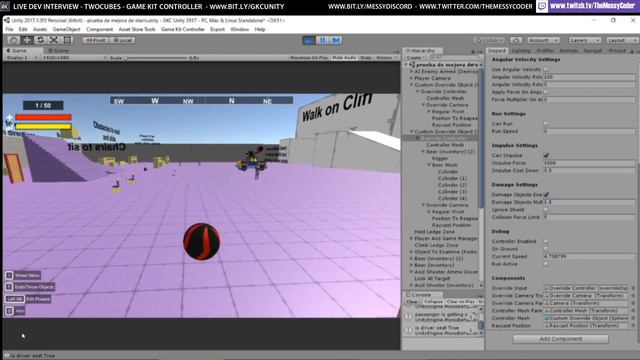Open the Collab dropdown in toolbar
Image resolution: width=640 pixels, height=360 pixels.
click(490, 40)
